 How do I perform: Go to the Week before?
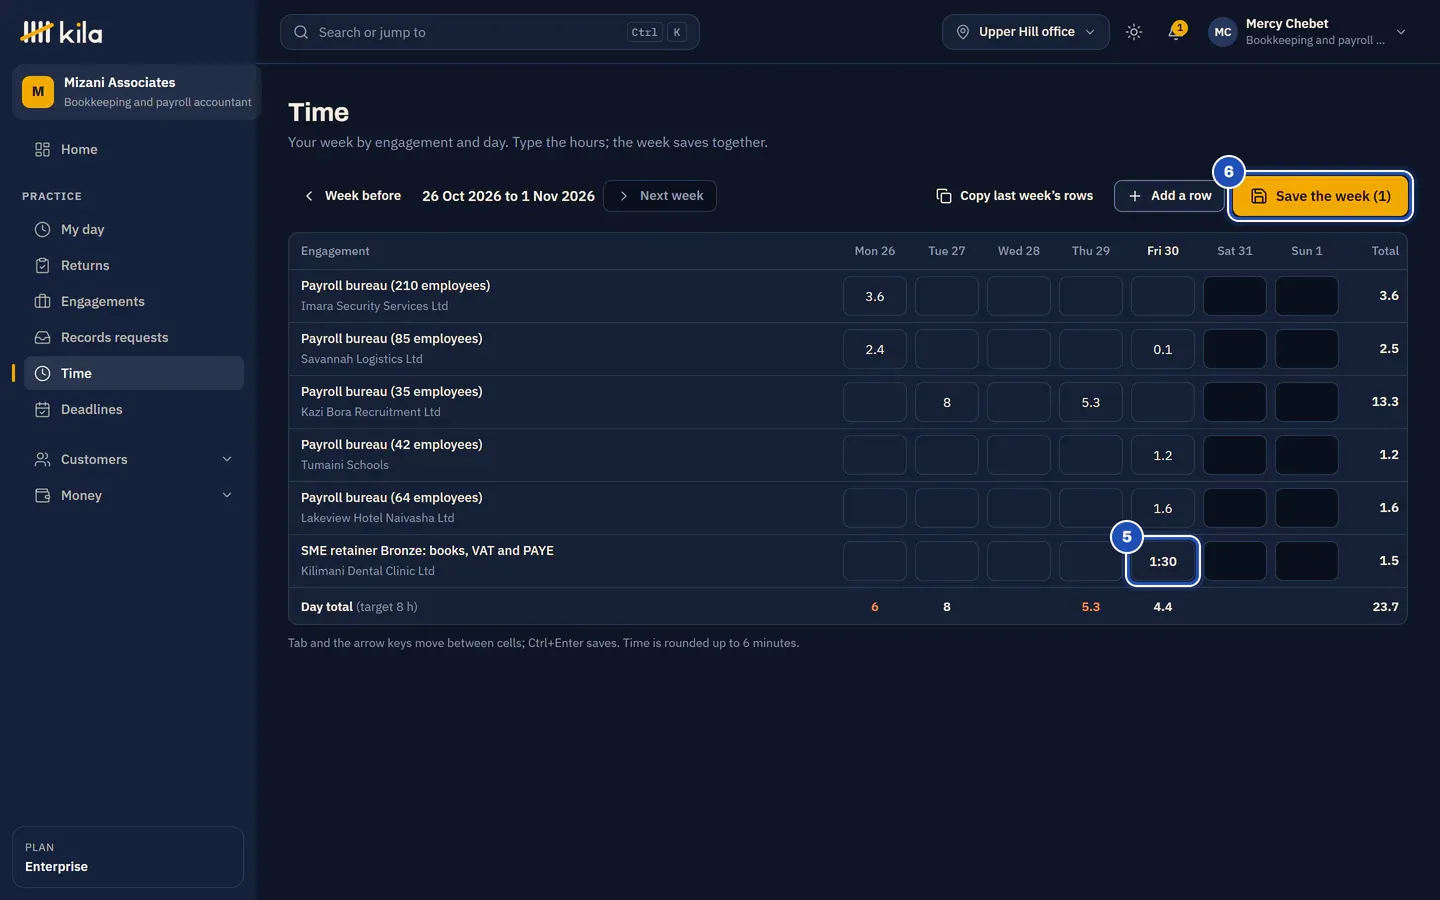pyautogui.click(x=352, y=196)
